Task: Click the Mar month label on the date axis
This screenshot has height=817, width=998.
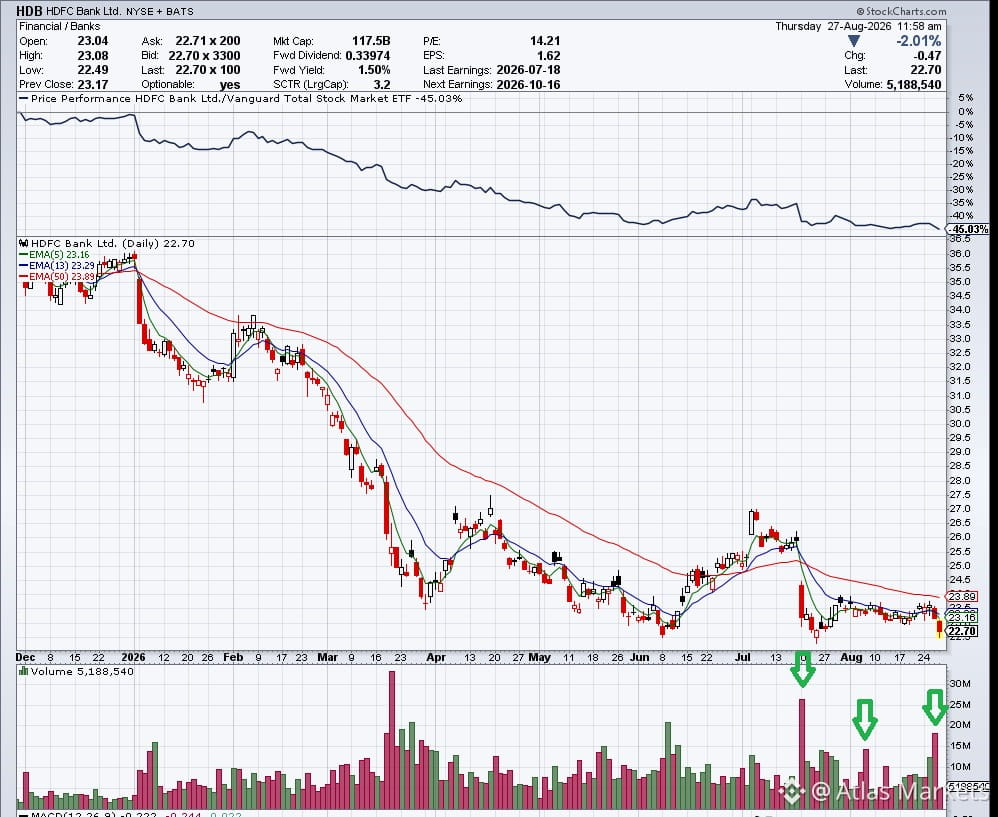Action: pos(327,657)
